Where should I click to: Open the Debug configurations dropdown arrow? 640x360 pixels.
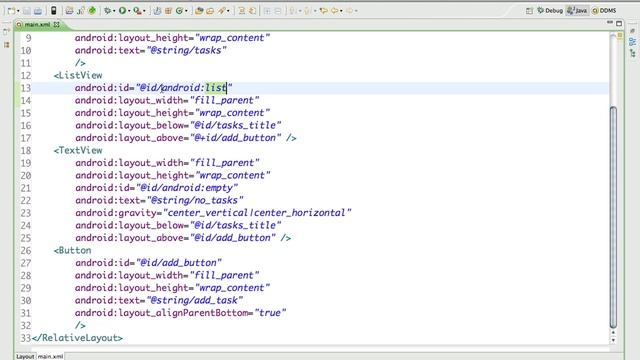point(114,11)
